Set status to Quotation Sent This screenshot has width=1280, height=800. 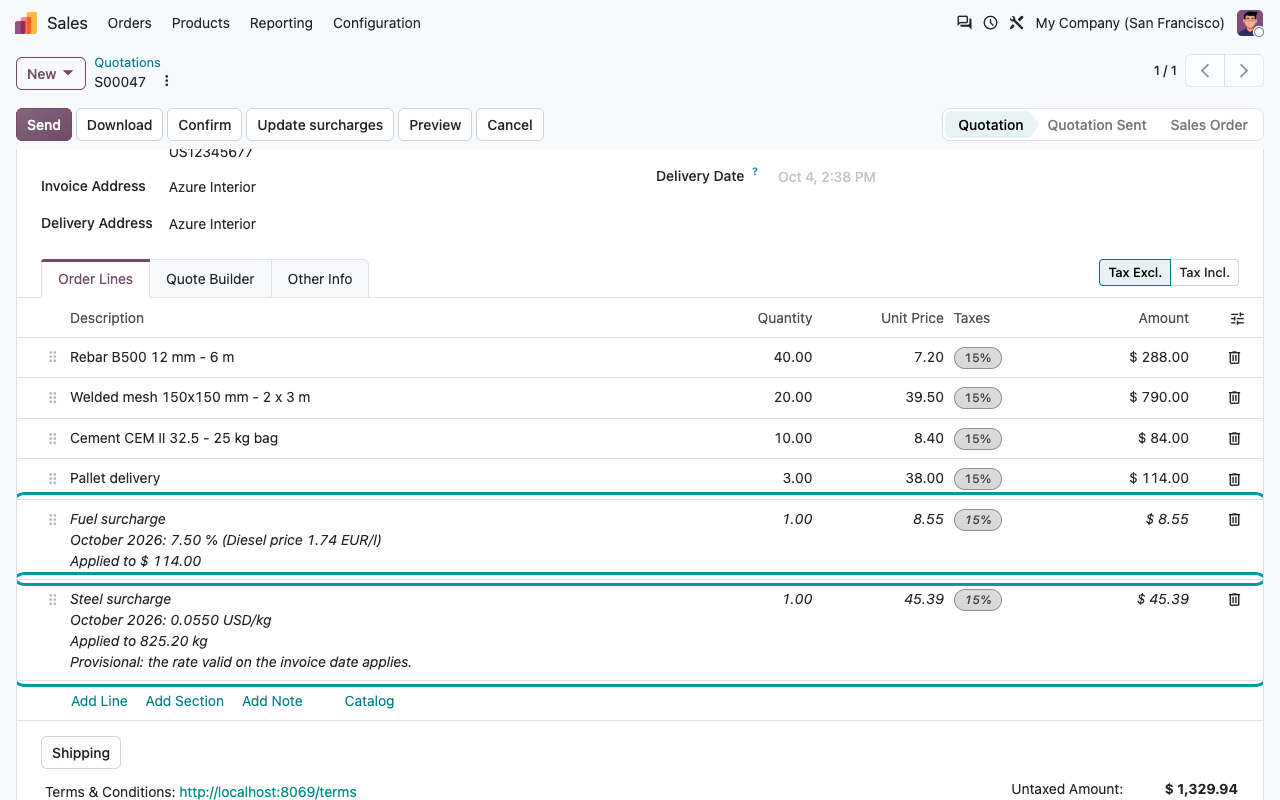(1097, 125)
